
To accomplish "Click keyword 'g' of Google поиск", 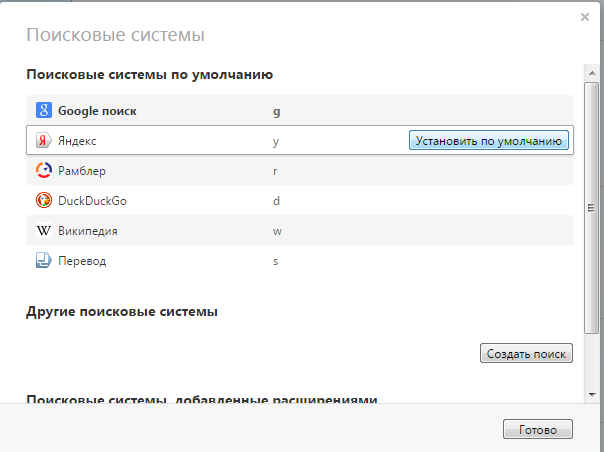I will (276, 111).
